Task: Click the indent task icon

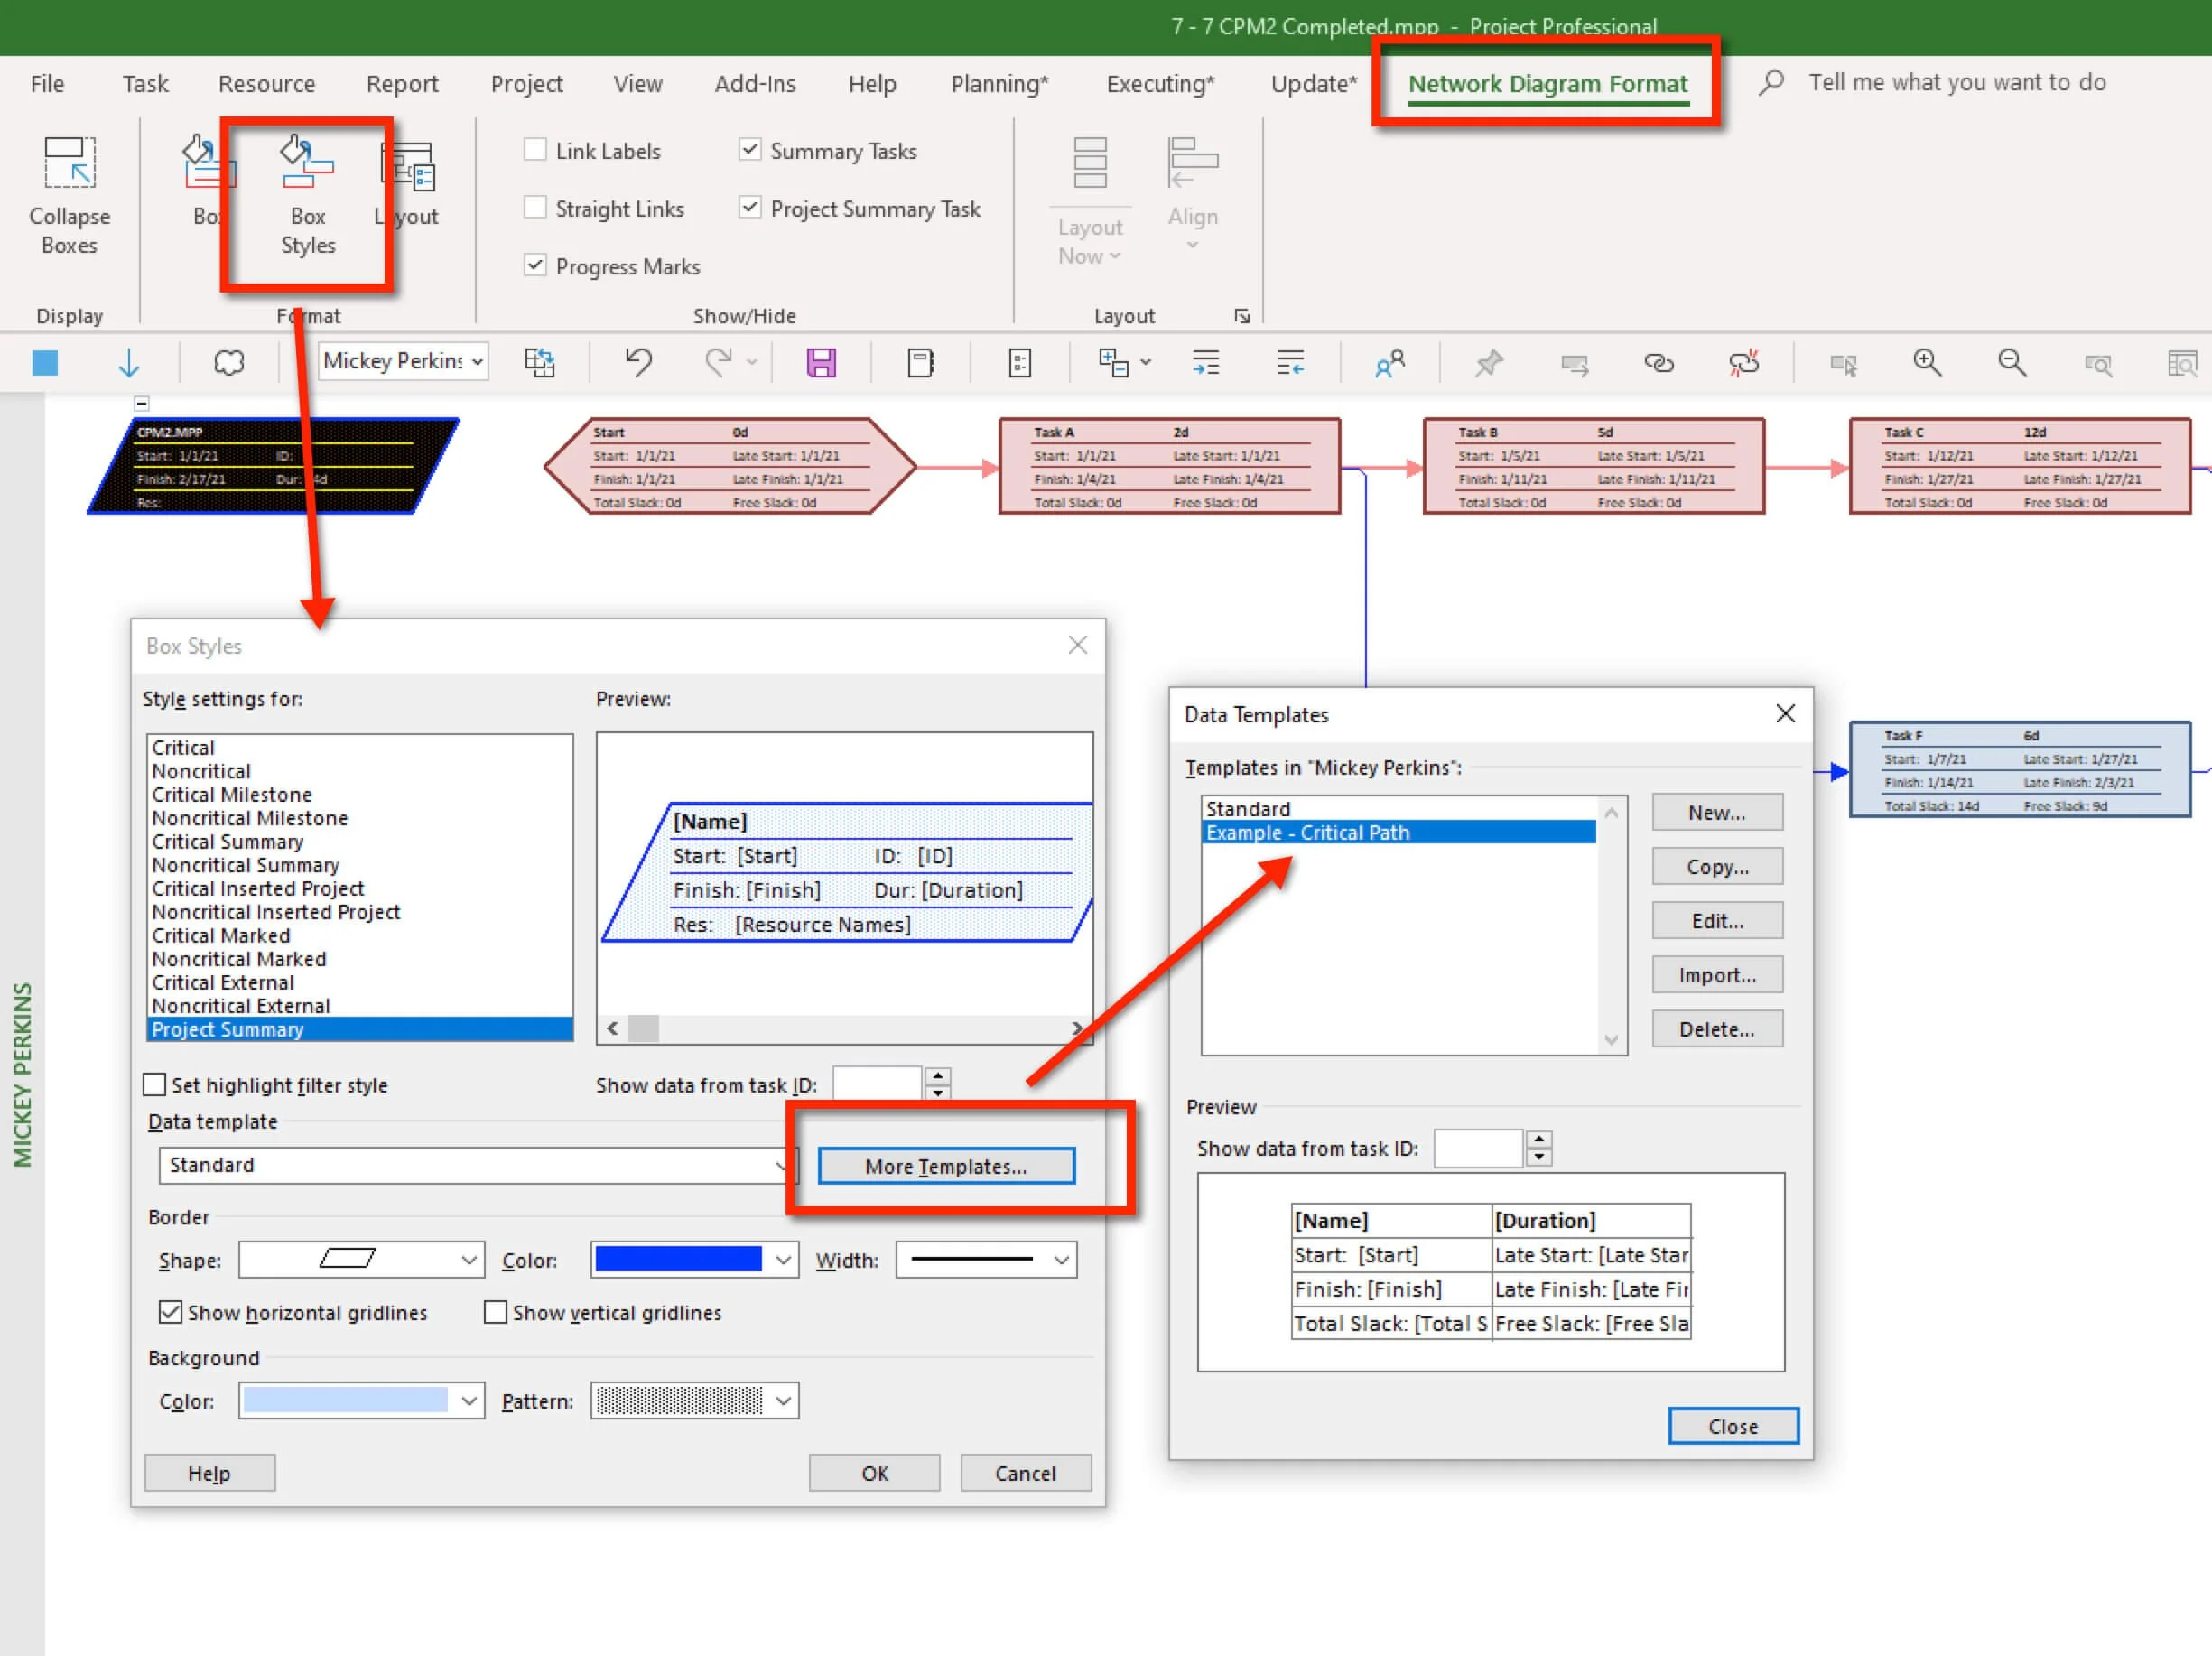Action: [x=1206, y=362]
